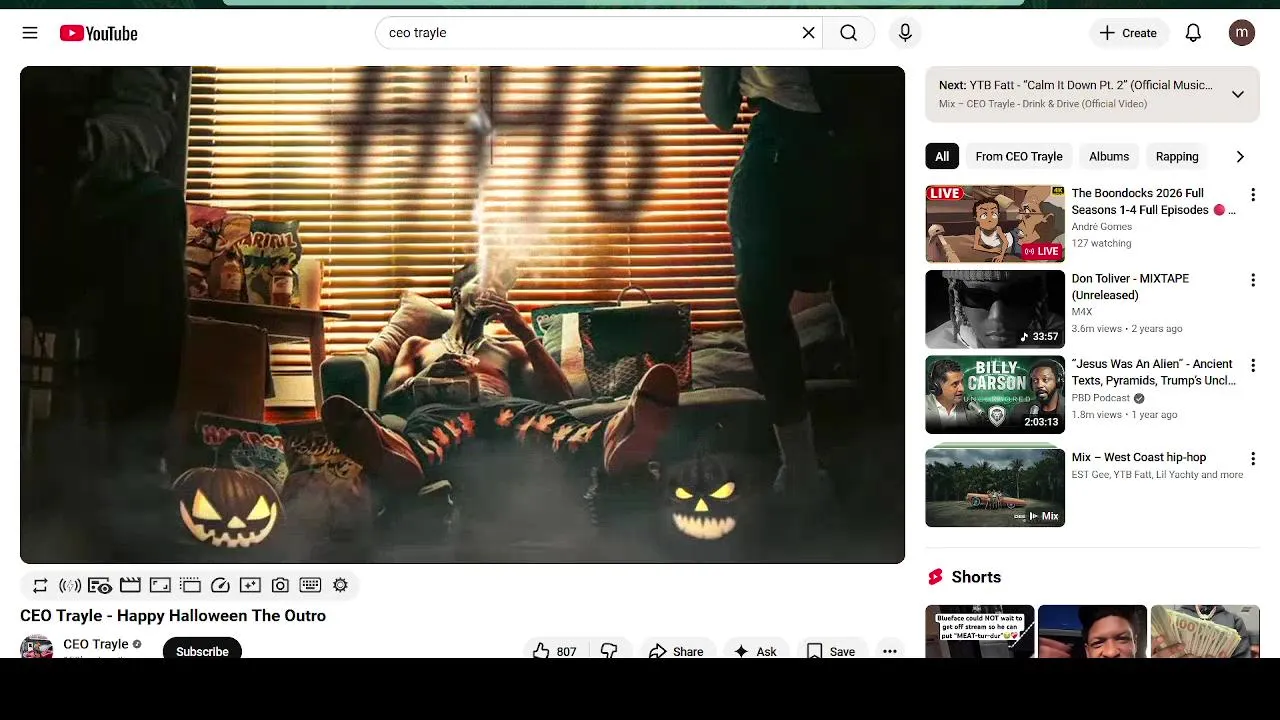Open The Boondocks live thumbnail
Screen dimensions: 1280x720
pos(995,224)
